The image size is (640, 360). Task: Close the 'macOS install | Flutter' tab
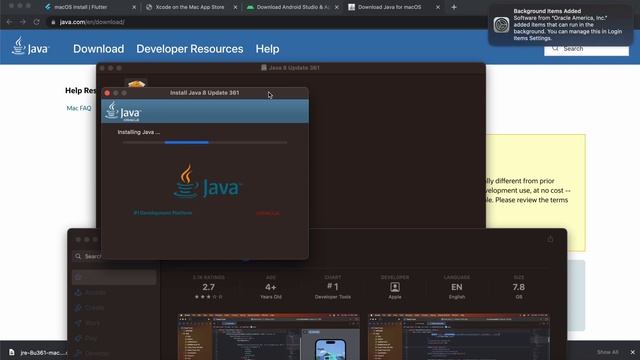click(134, 7)
